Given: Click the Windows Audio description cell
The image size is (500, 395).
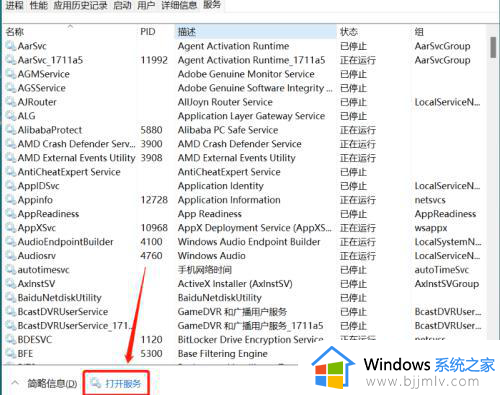Looking at the screenshot, I should 212,256.
